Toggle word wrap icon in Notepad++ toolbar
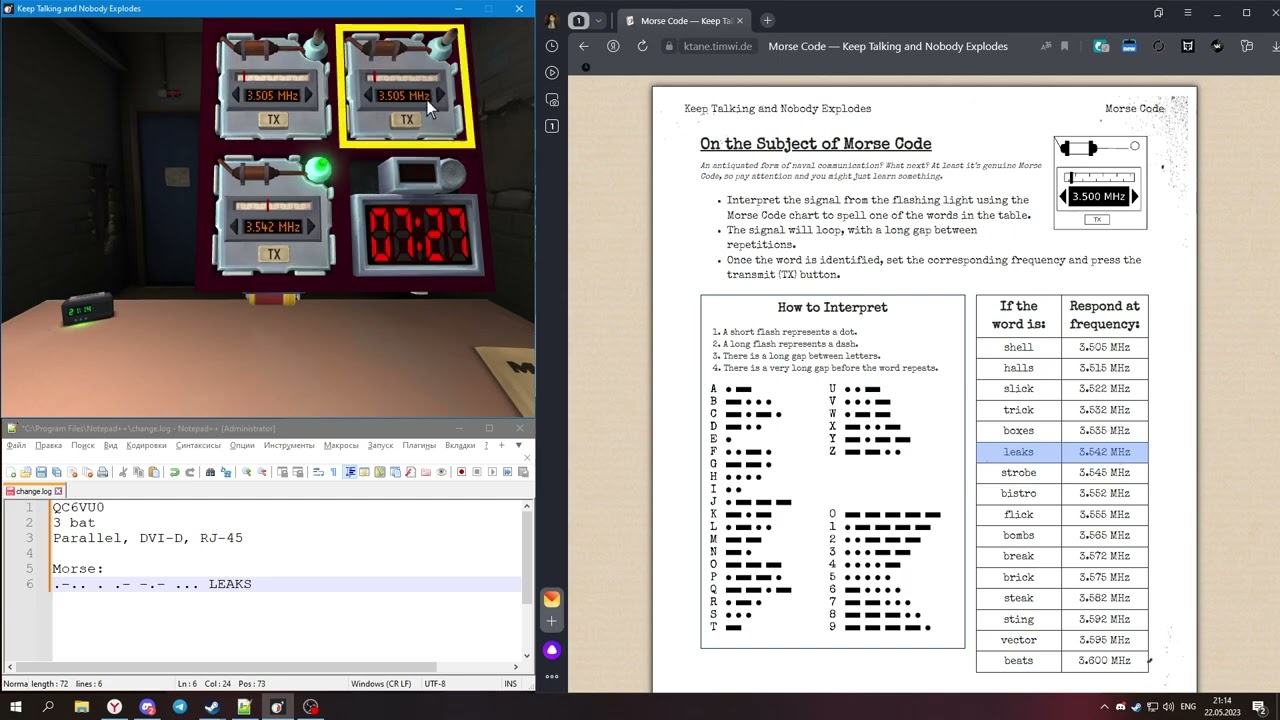This screenshot has width=1280, height=720. coord(318,472)
